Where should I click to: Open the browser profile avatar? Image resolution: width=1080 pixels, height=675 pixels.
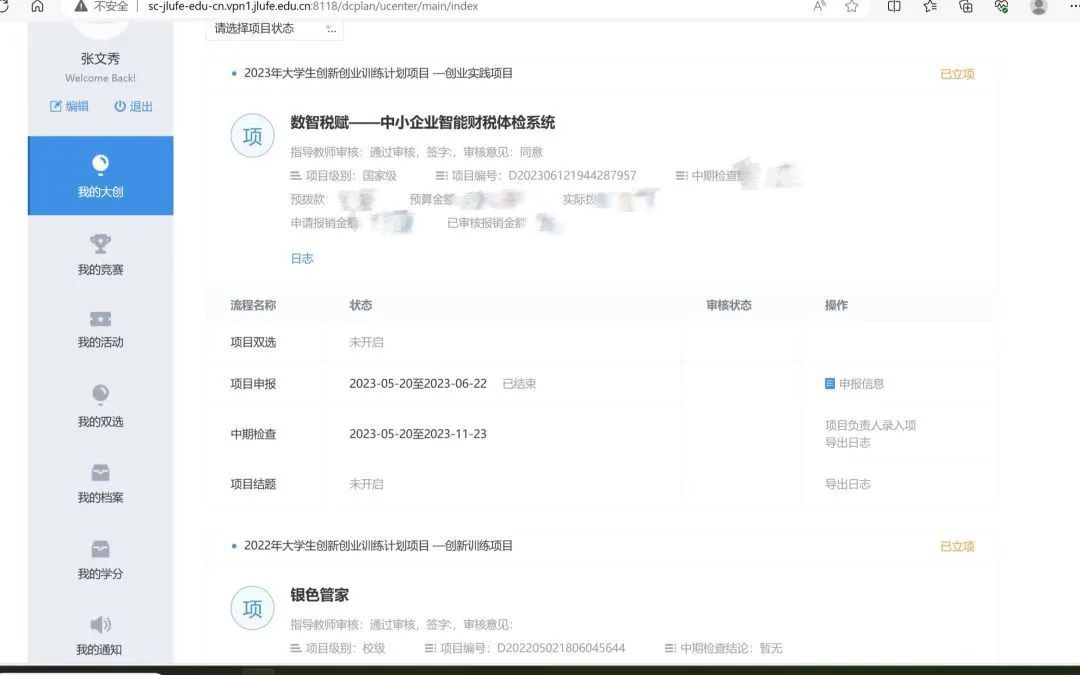click(1039, 6)
